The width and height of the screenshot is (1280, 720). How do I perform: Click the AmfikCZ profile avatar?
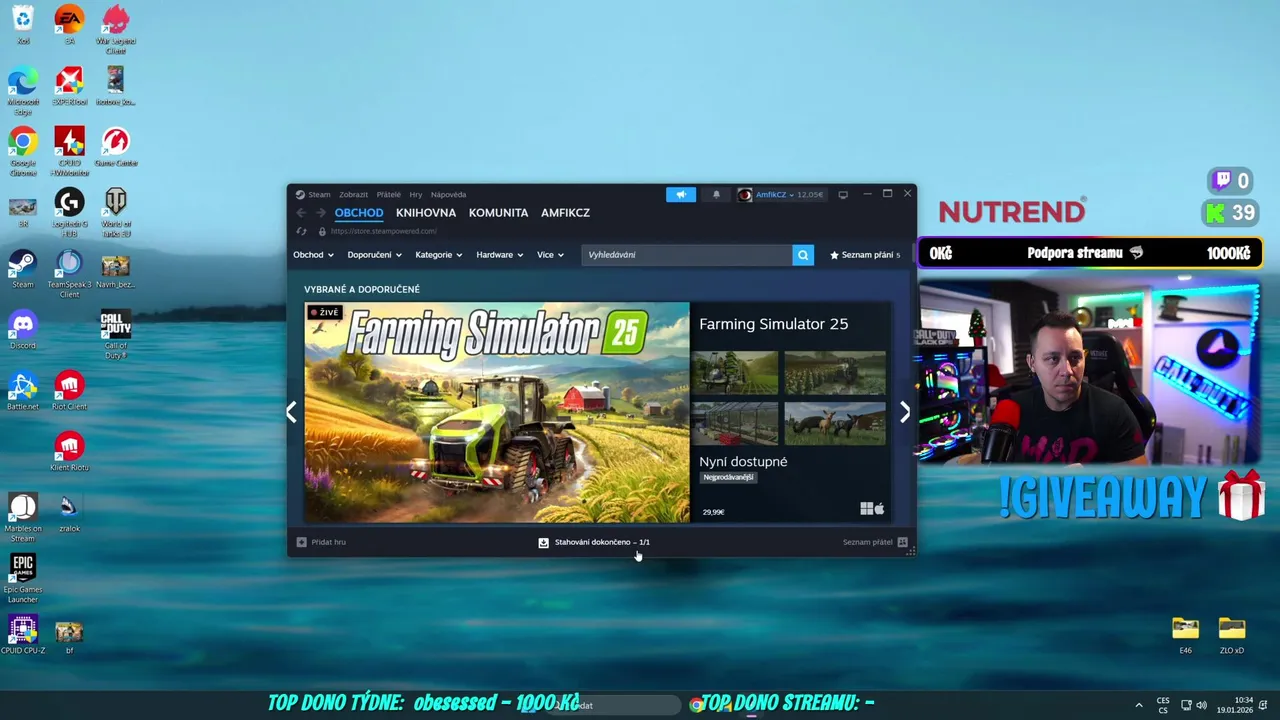[745, 195]
